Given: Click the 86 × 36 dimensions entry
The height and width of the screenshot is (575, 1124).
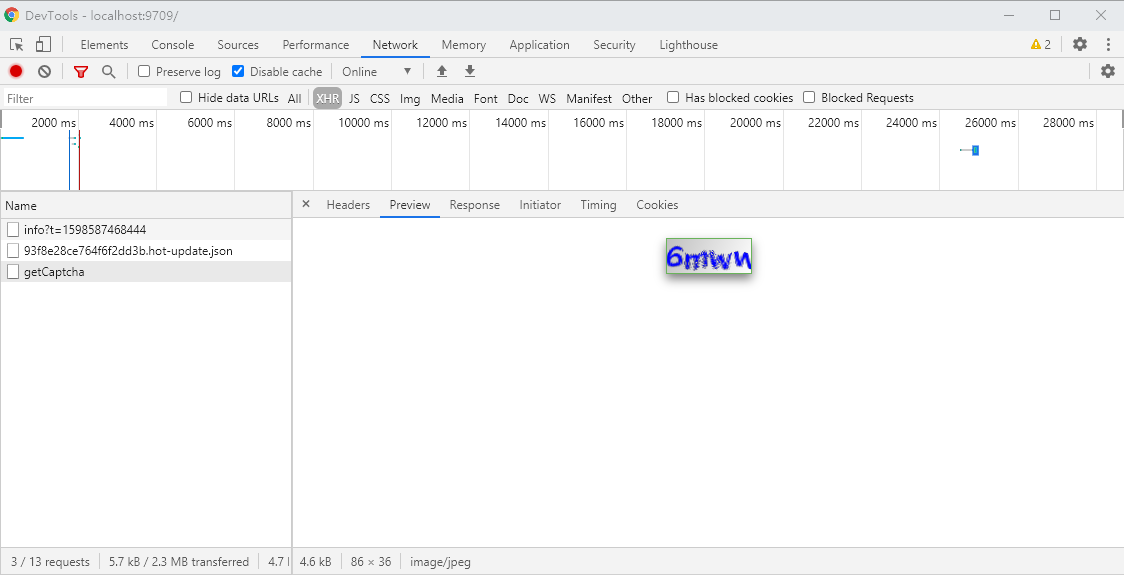Looking at the screenshot, I should (371, 561).
